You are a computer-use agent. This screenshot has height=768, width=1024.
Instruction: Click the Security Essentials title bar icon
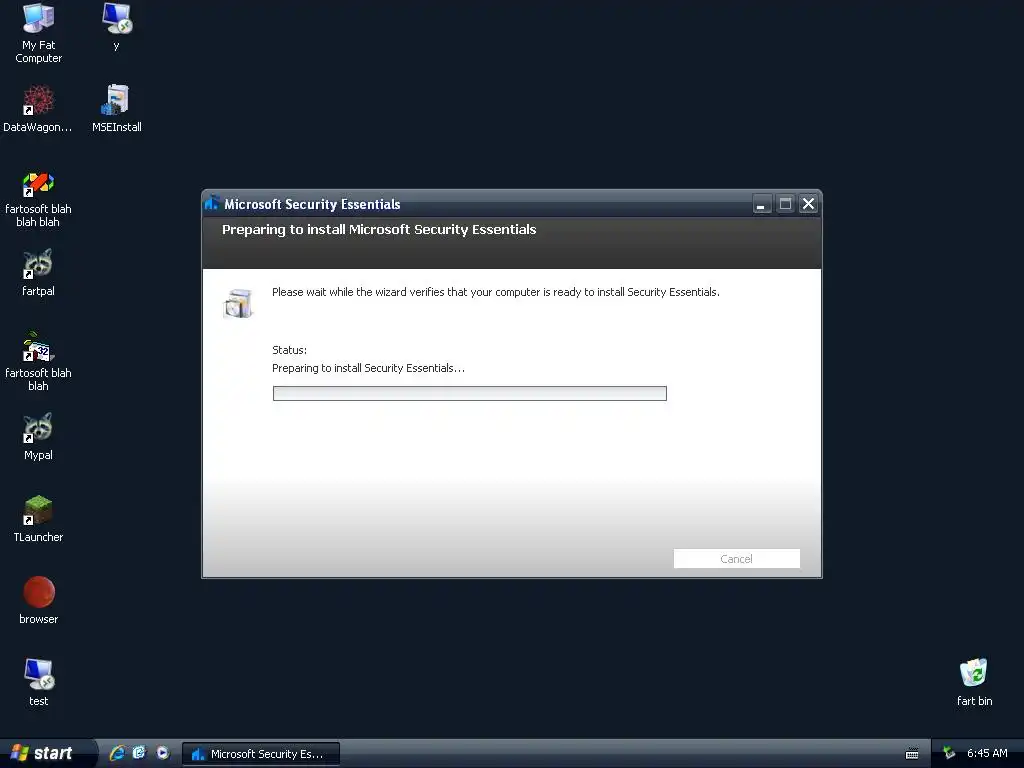tap(212, 203)
